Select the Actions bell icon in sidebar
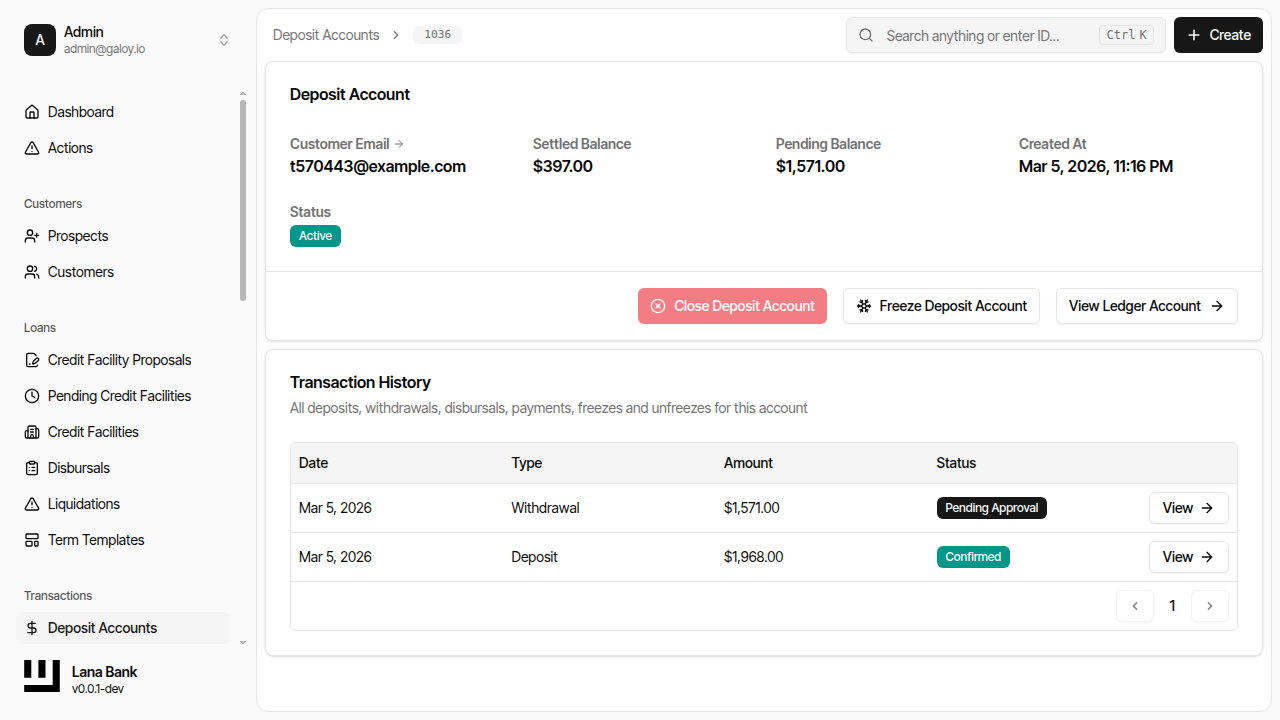 (31, 147)
